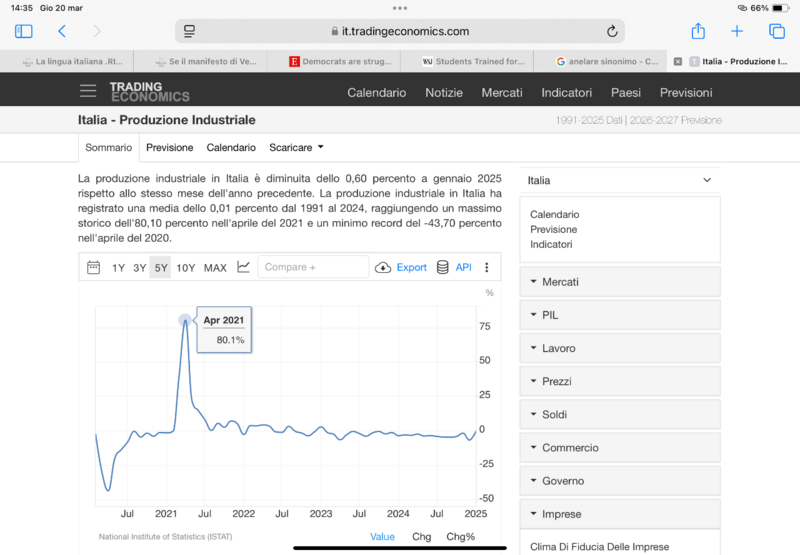800x555 pixels.
Task: Tap the Safari share icon
Action: coord(698,32)
